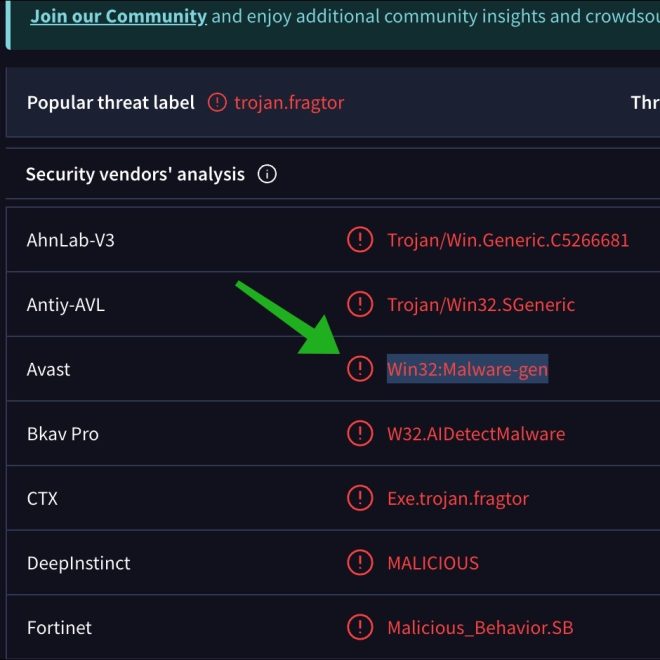Image resolution: width=660 pixels, height=660 pixels.
Task: Click the Trojan/Win.Generic.C5266681 detection text
Action: [508, 240]
